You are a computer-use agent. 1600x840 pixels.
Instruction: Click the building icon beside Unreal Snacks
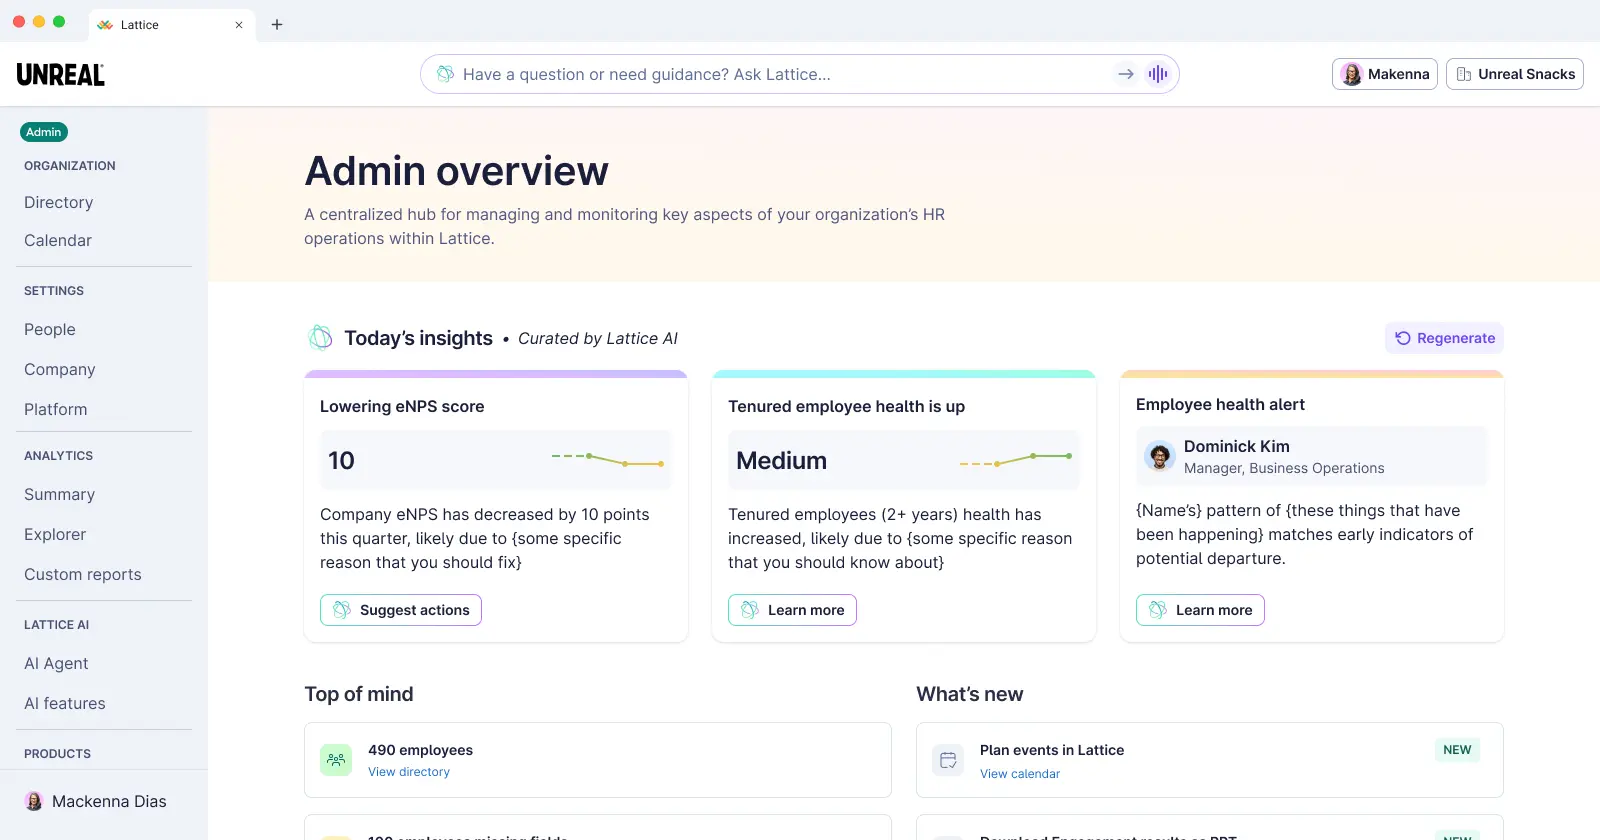coord(1463,74)
